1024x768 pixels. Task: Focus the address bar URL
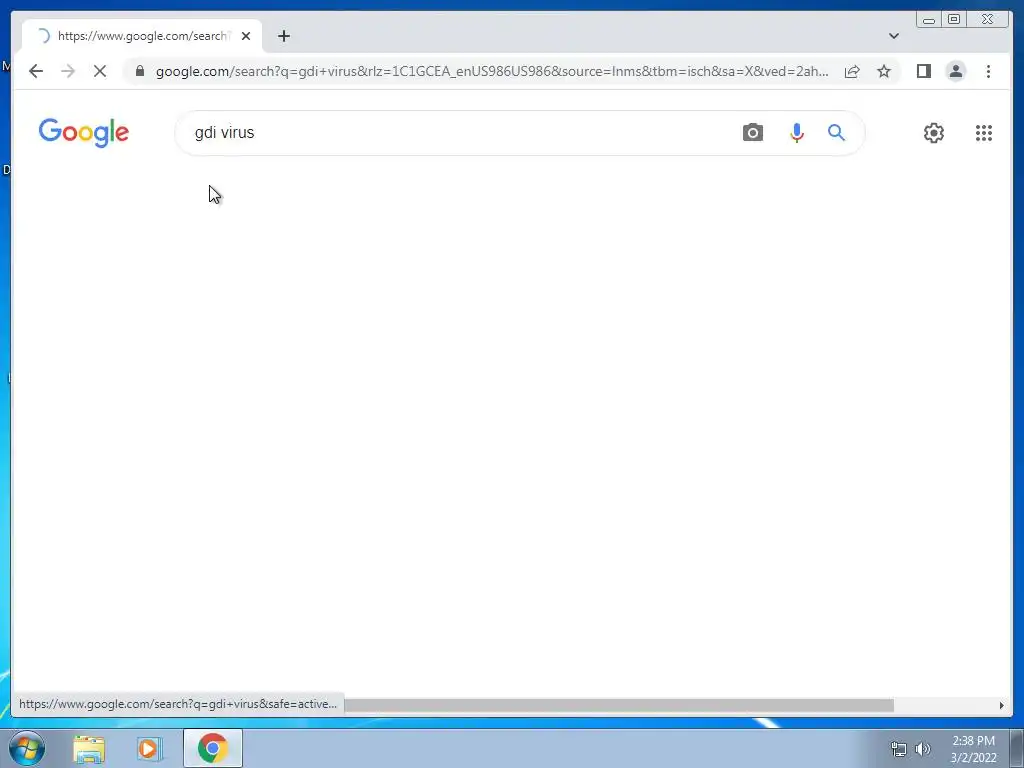point(492,71)
